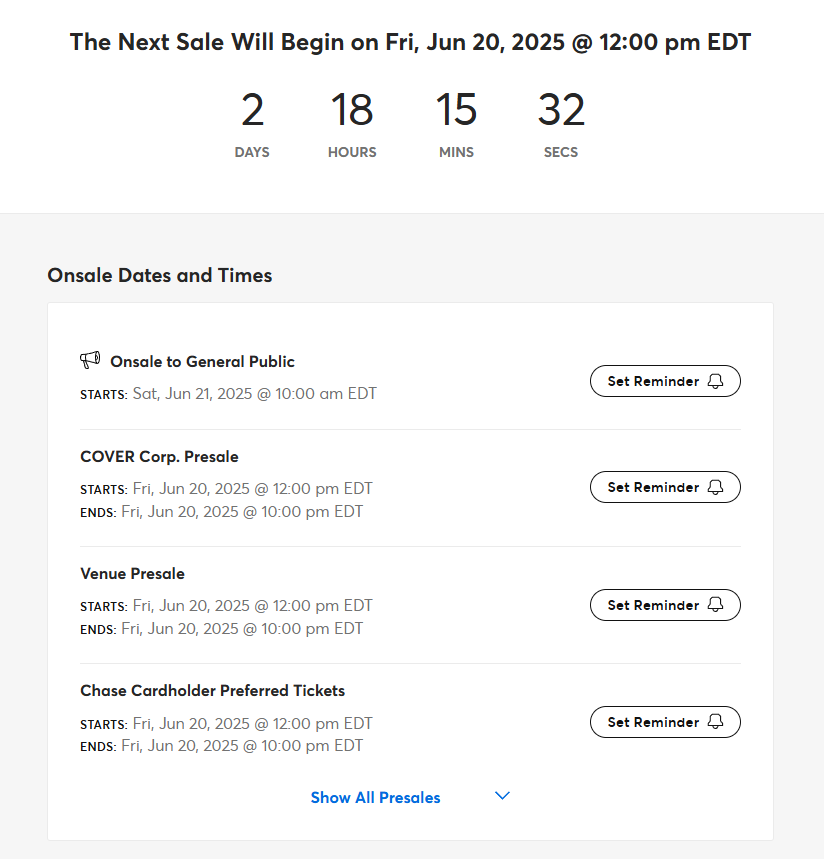Click the countdown SECS value

(x=561, y=110)
